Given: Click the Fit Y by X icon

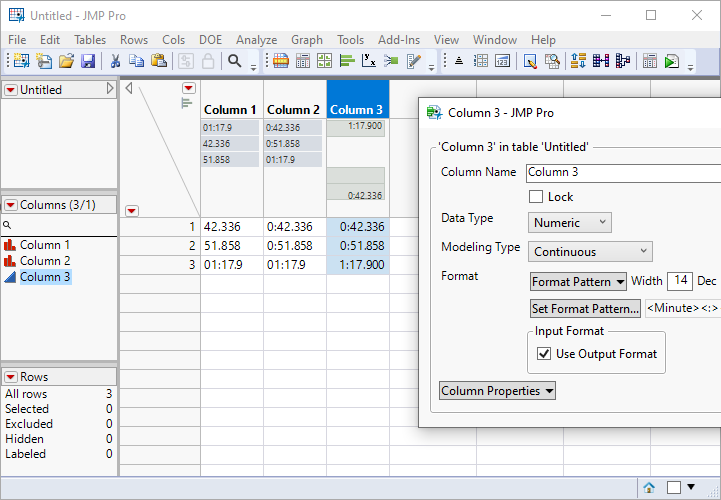Looking at the screenshot, I should [x=369, y=61].
